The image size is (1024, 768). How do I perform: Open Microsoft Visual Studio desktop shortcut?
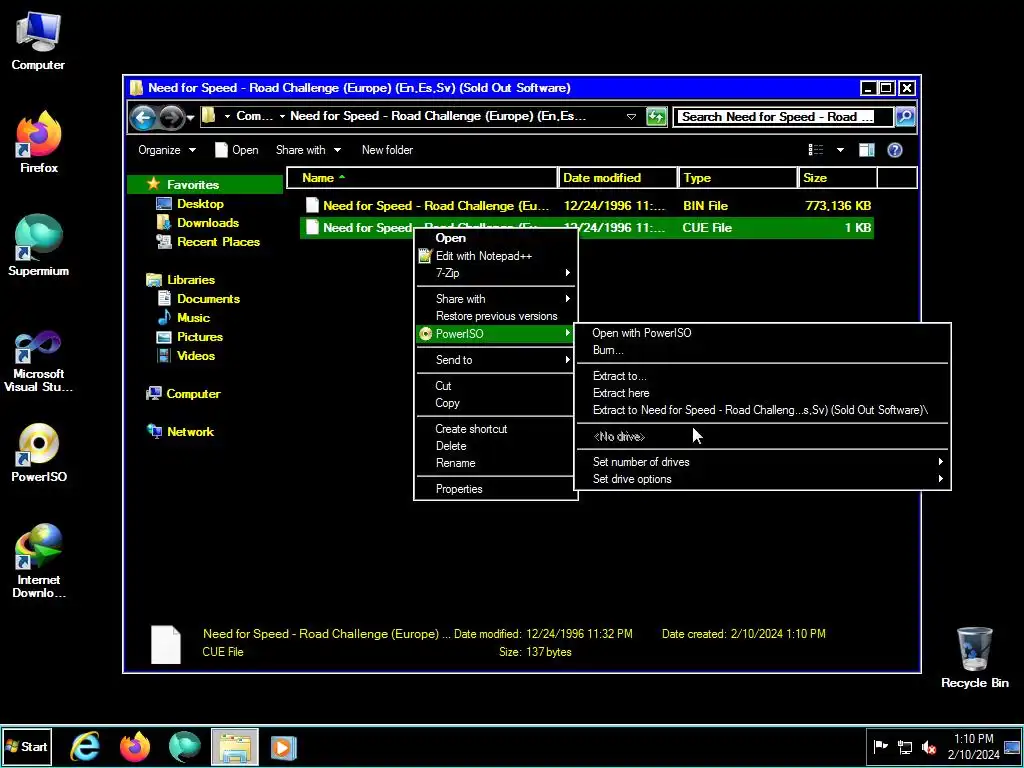(39, 361)
